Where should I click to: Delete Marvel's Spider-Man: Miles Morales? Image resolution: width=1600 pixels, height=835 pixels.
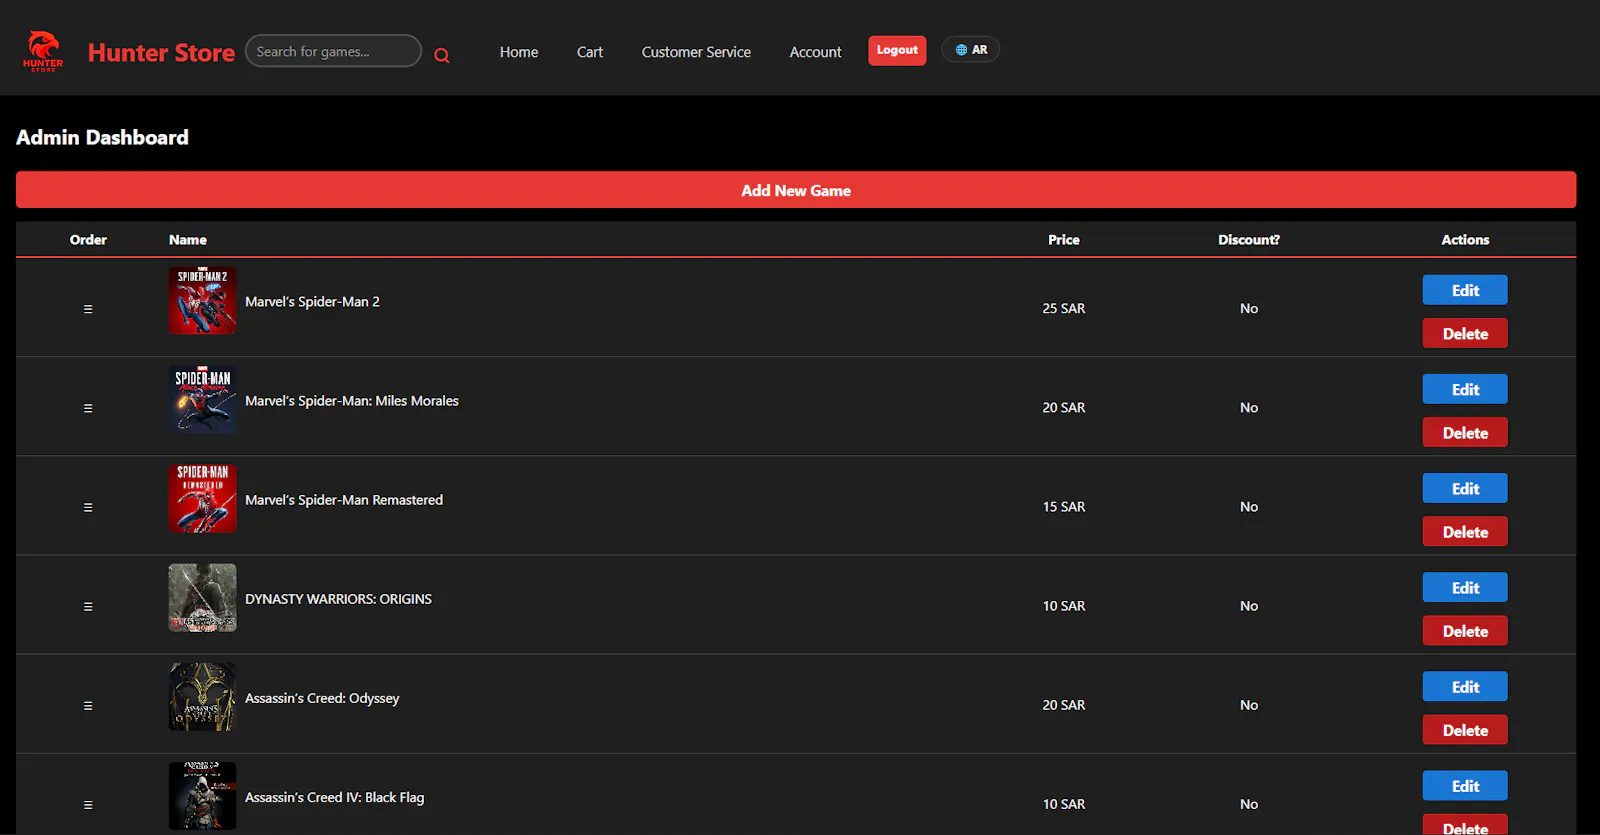tap(1465, 432)
